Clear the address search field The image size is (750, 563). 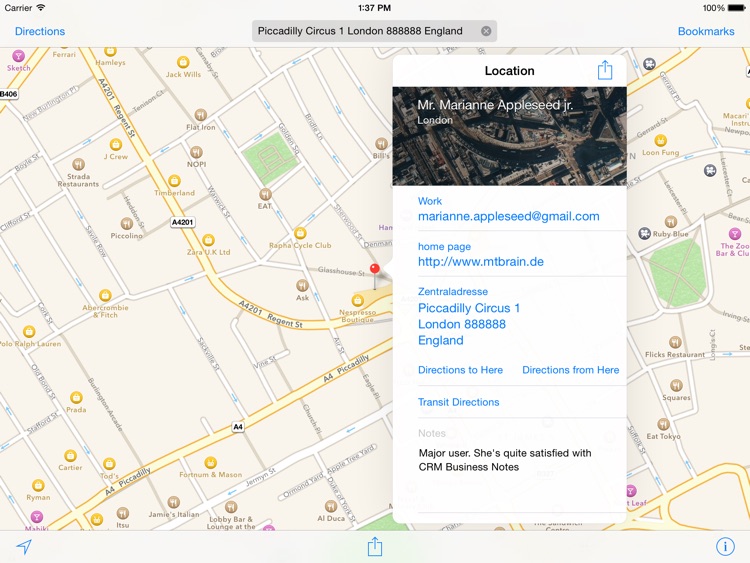pyautogui.click(x=486, y=31)
